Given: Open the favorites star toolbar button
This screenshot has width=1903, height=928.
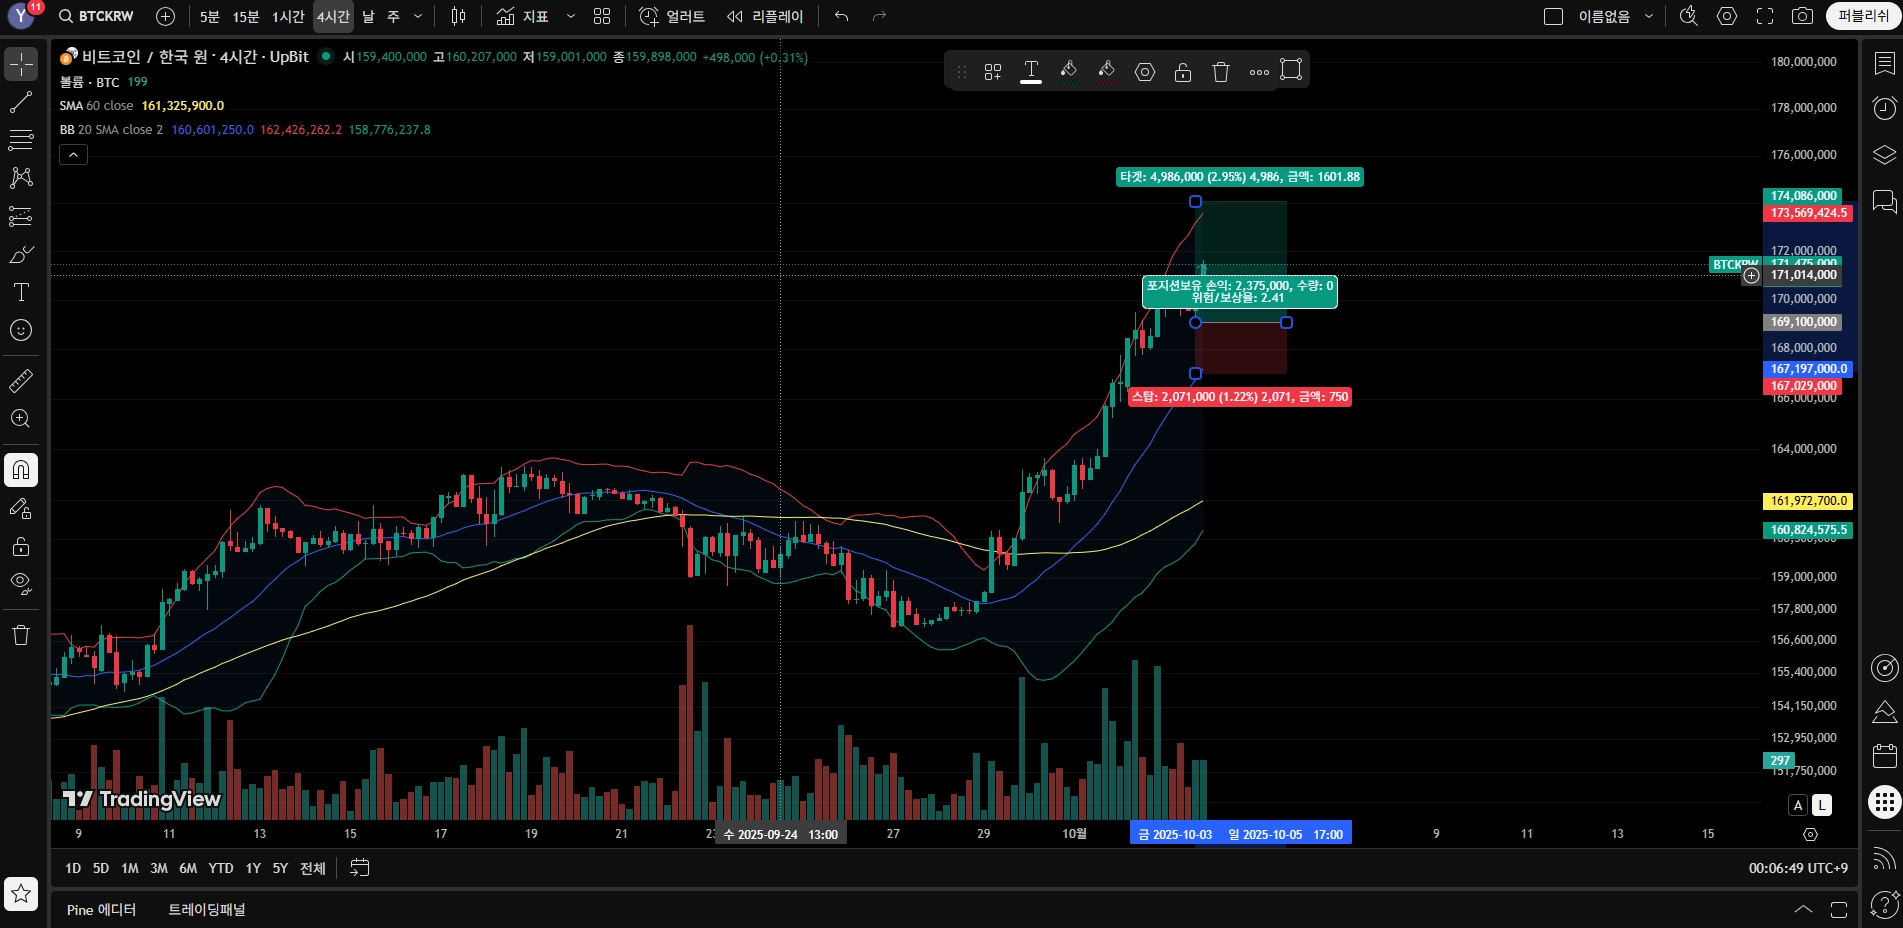Looking at the screenshot, I should [x=21, y=893].
